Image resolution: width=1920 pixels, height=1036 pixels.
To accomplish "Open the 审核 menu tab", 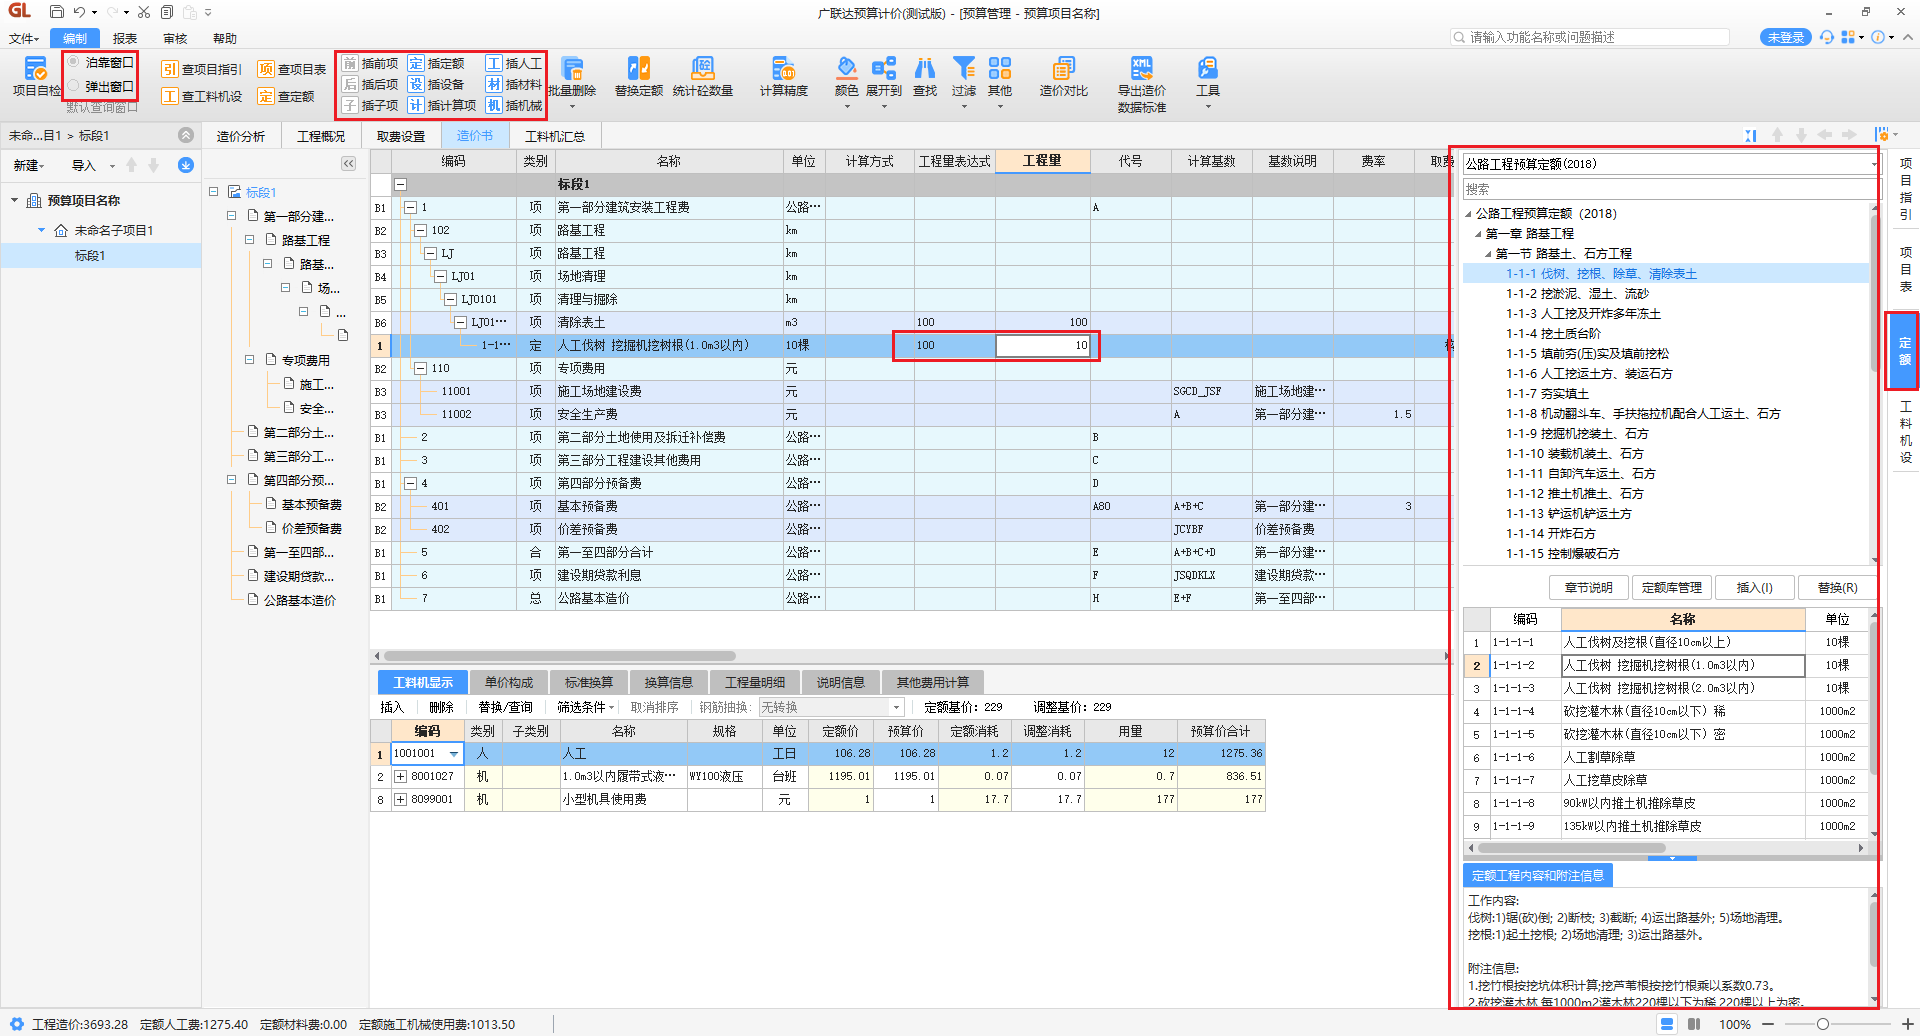I will click(x=175, y=38).
